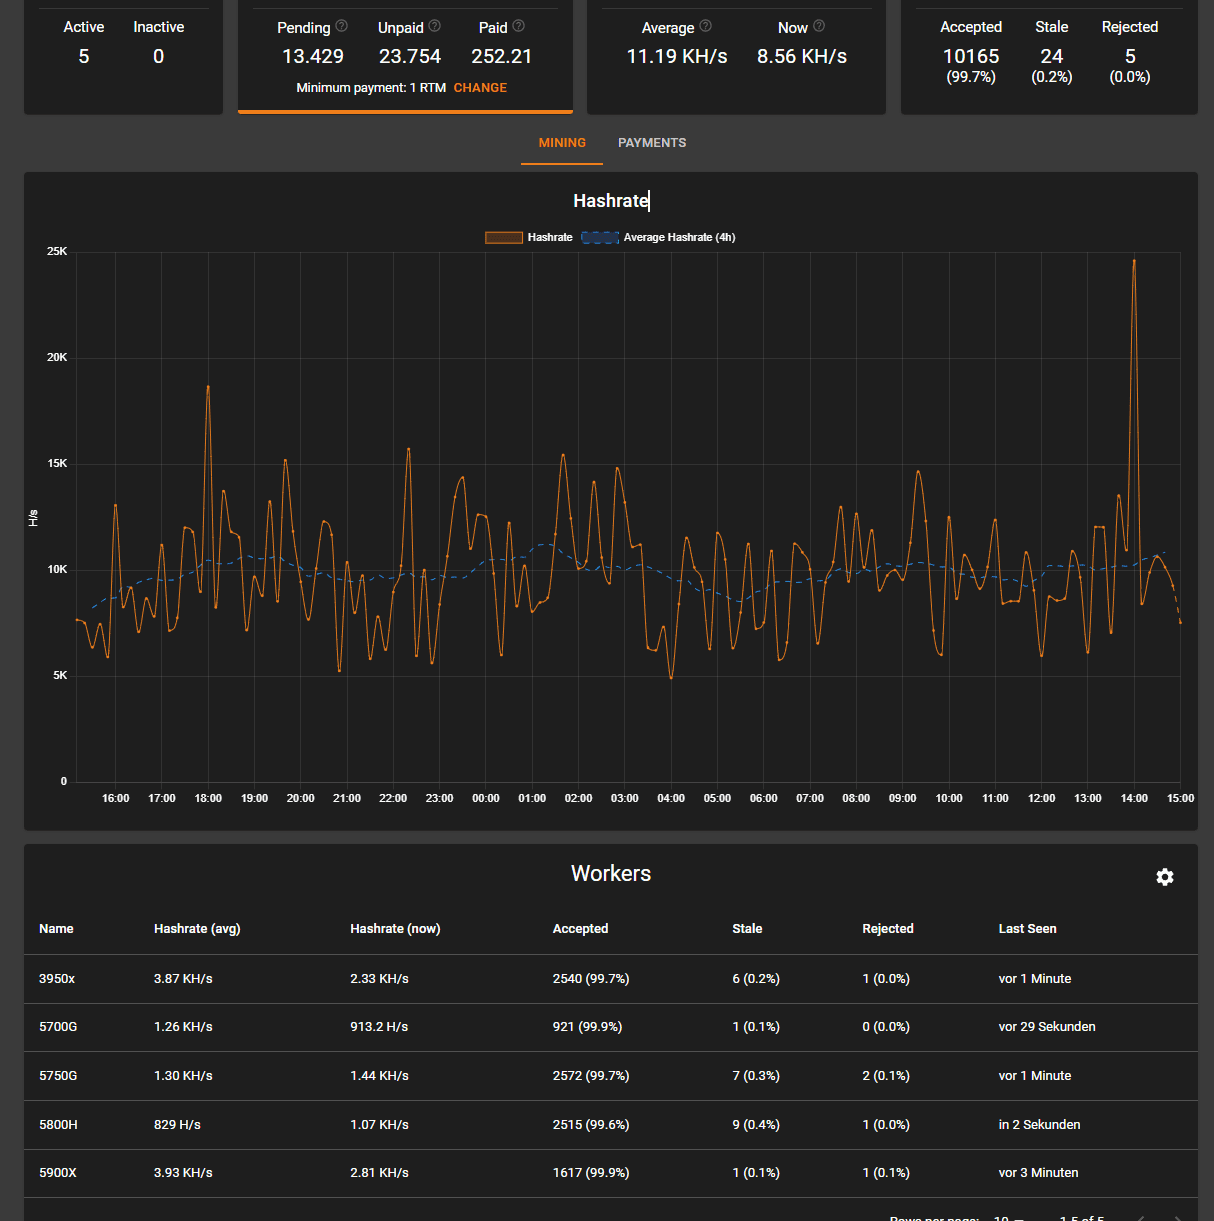The width and height of the screenshot is (1214, 1221).
Task: Switch to the Mining tab
Action: pos(562,143)
